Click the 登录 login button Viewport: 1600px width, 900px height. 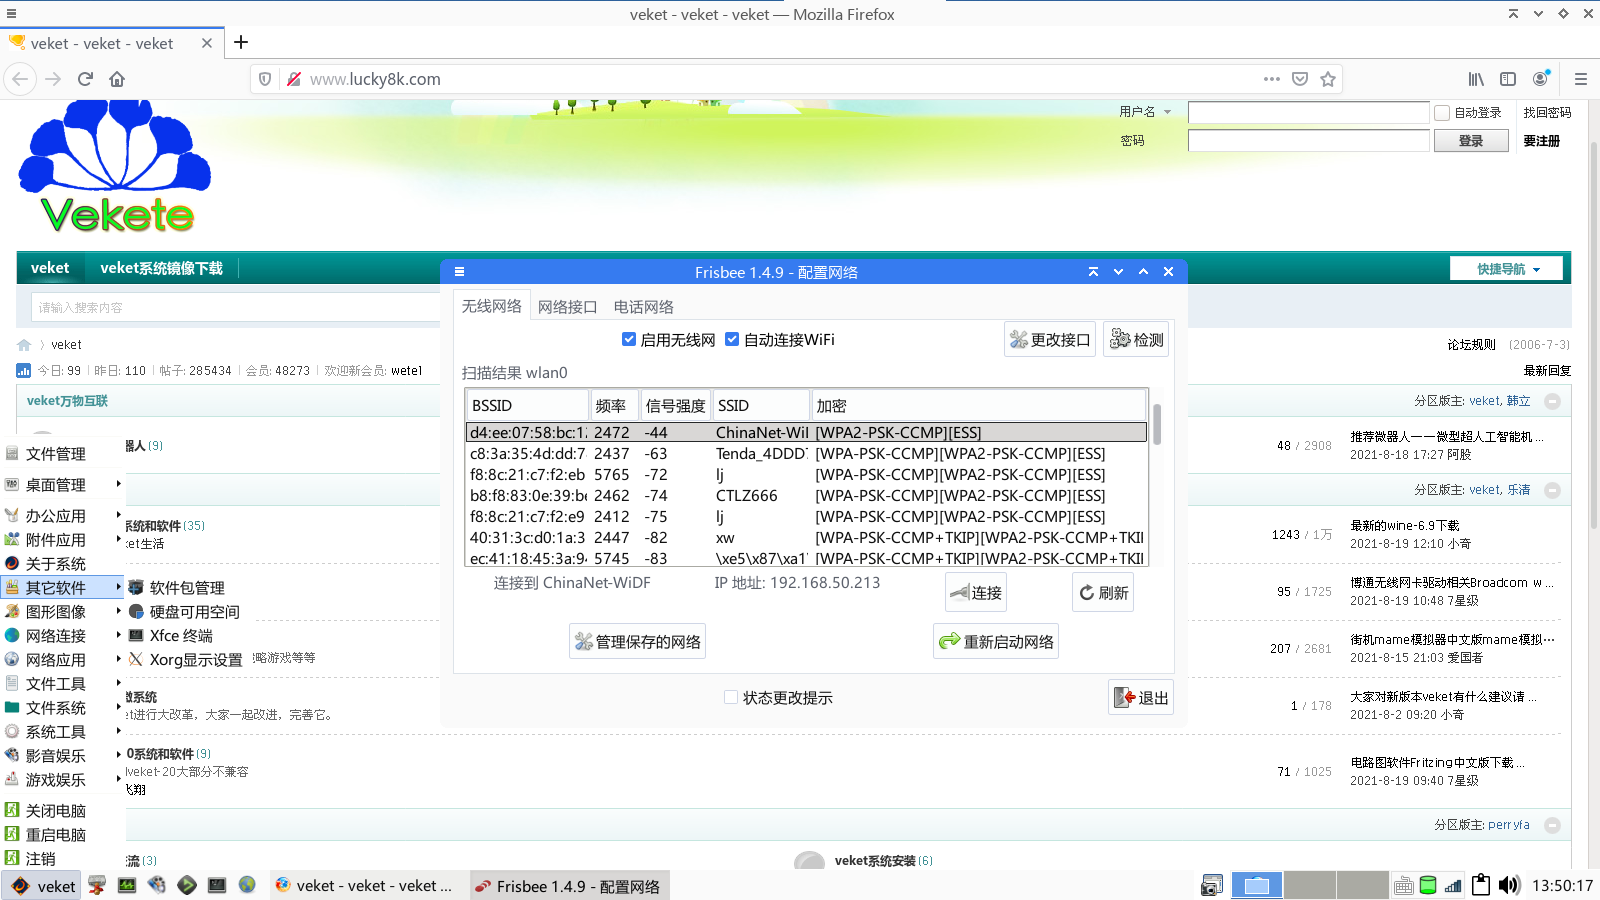(x=1471, y=141)
